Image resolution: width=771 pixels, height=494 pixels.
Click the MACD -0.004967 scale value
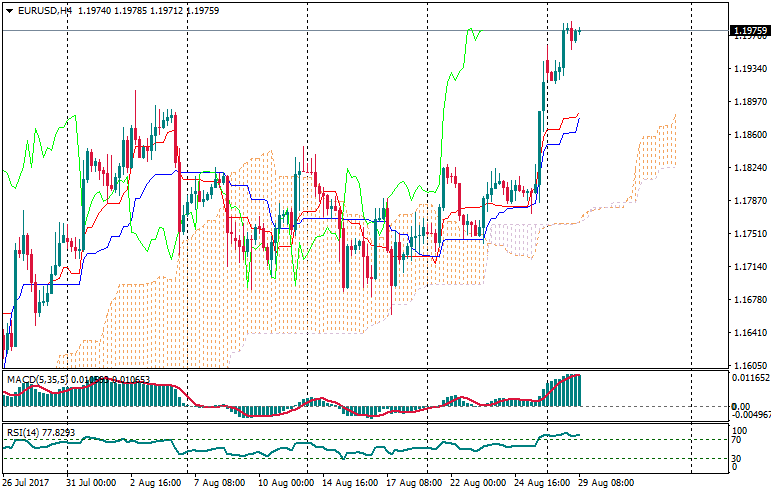coord(751,414)
